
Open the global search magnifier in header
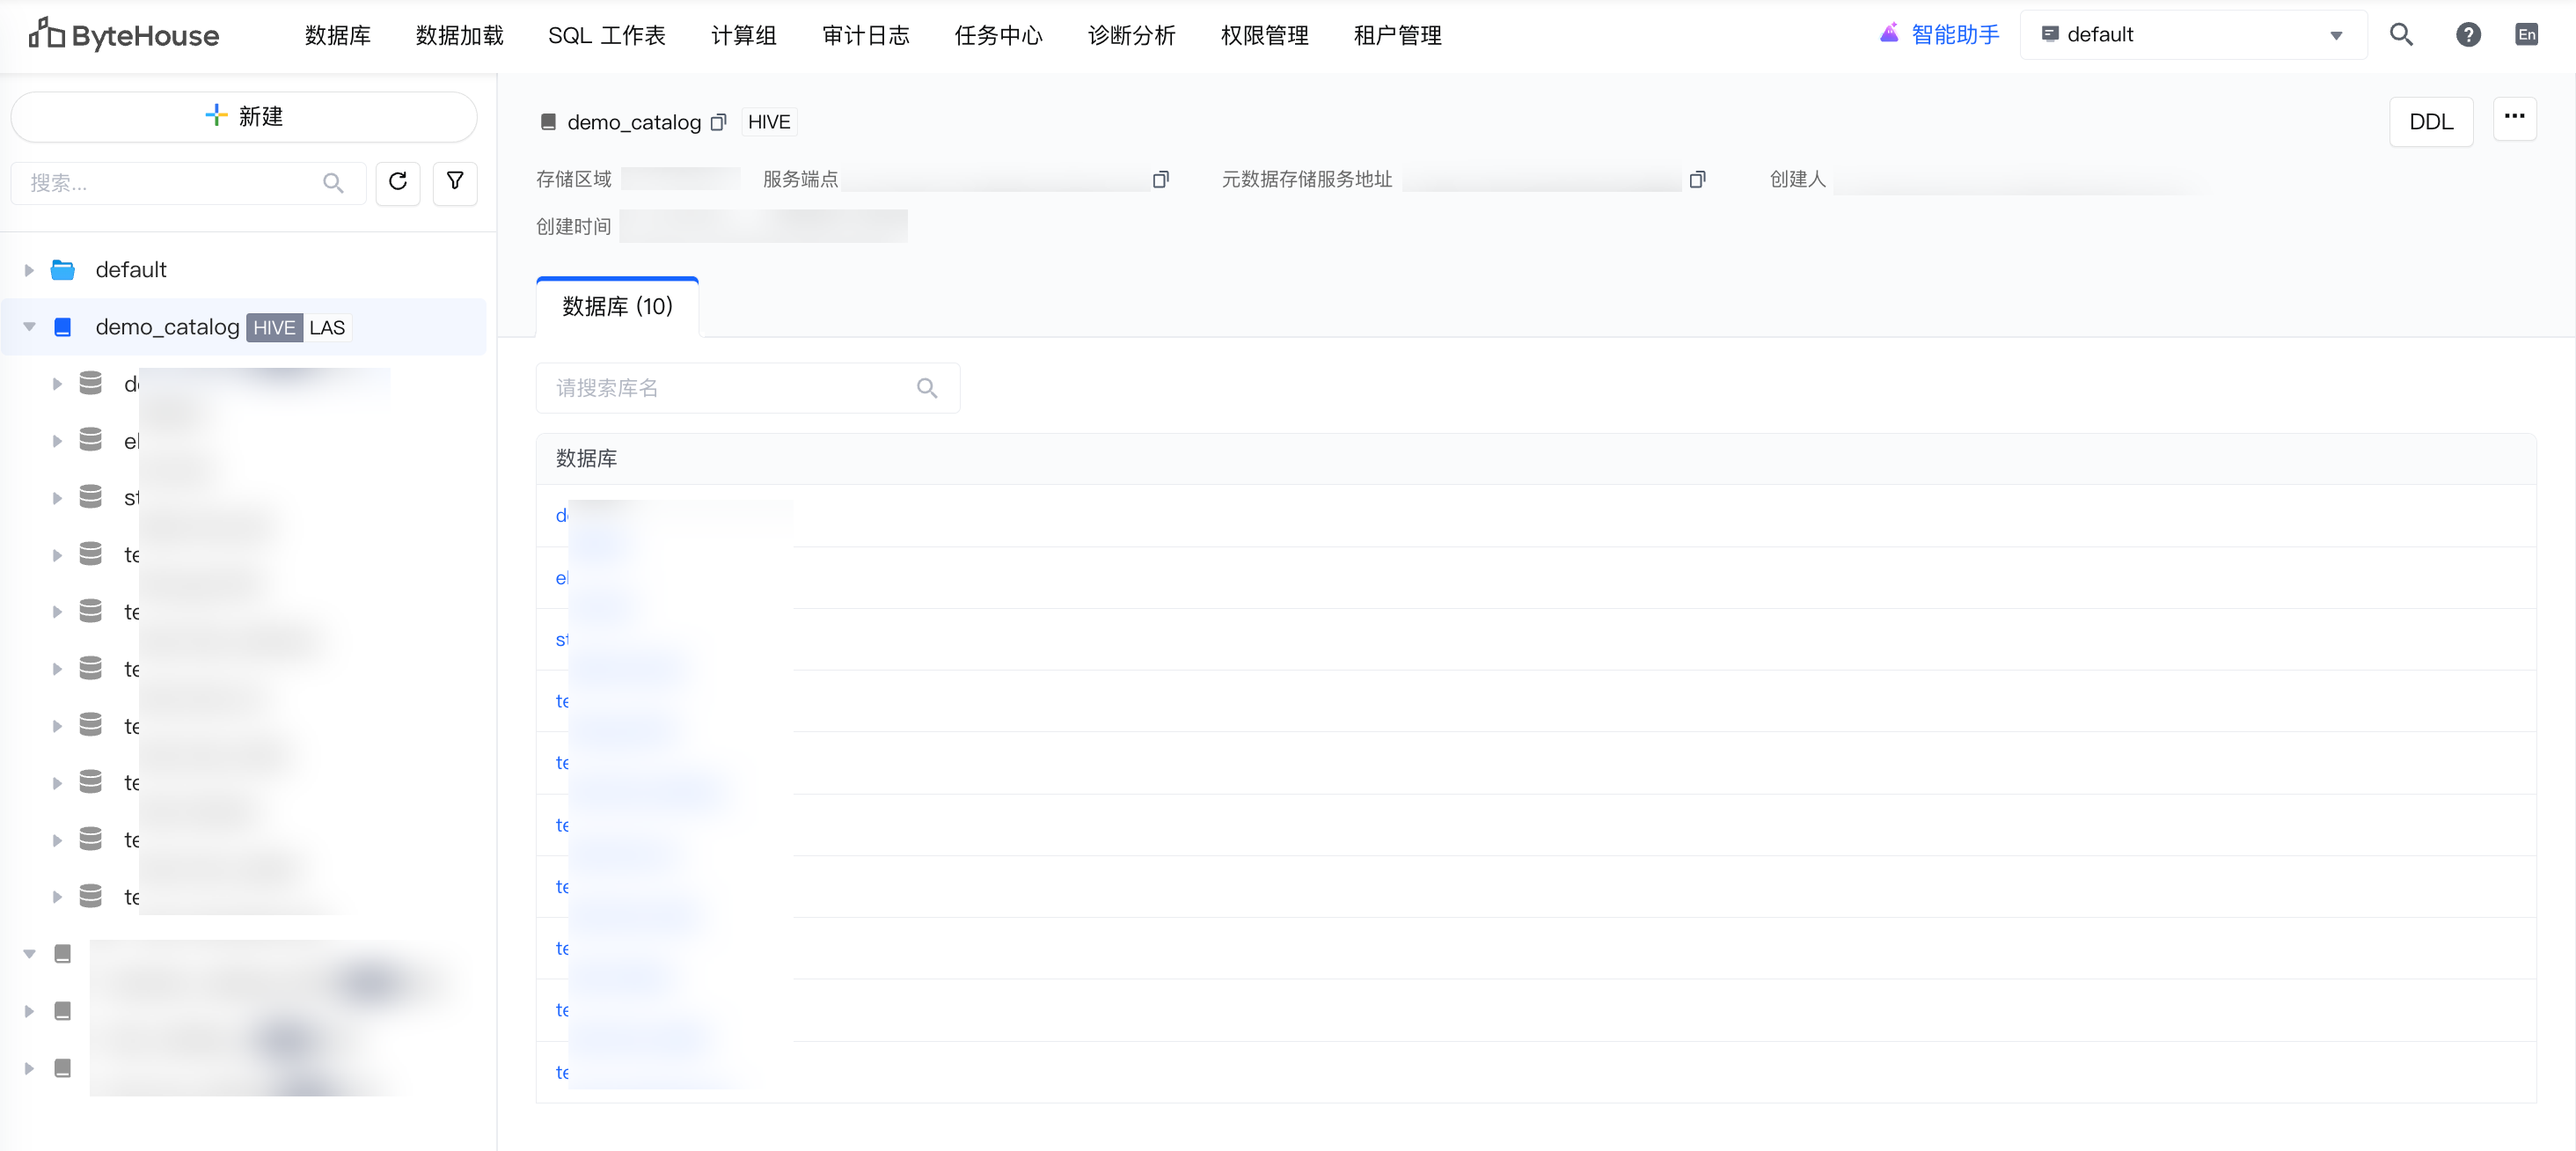pyautogui.click(x=2401, y=35)
